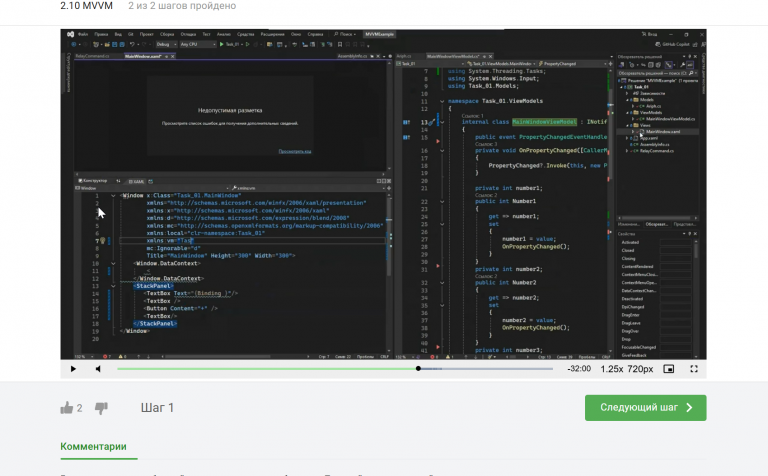Switch to the Ariph.cs tab
The image size is (768, 476).
click(404, 56)
